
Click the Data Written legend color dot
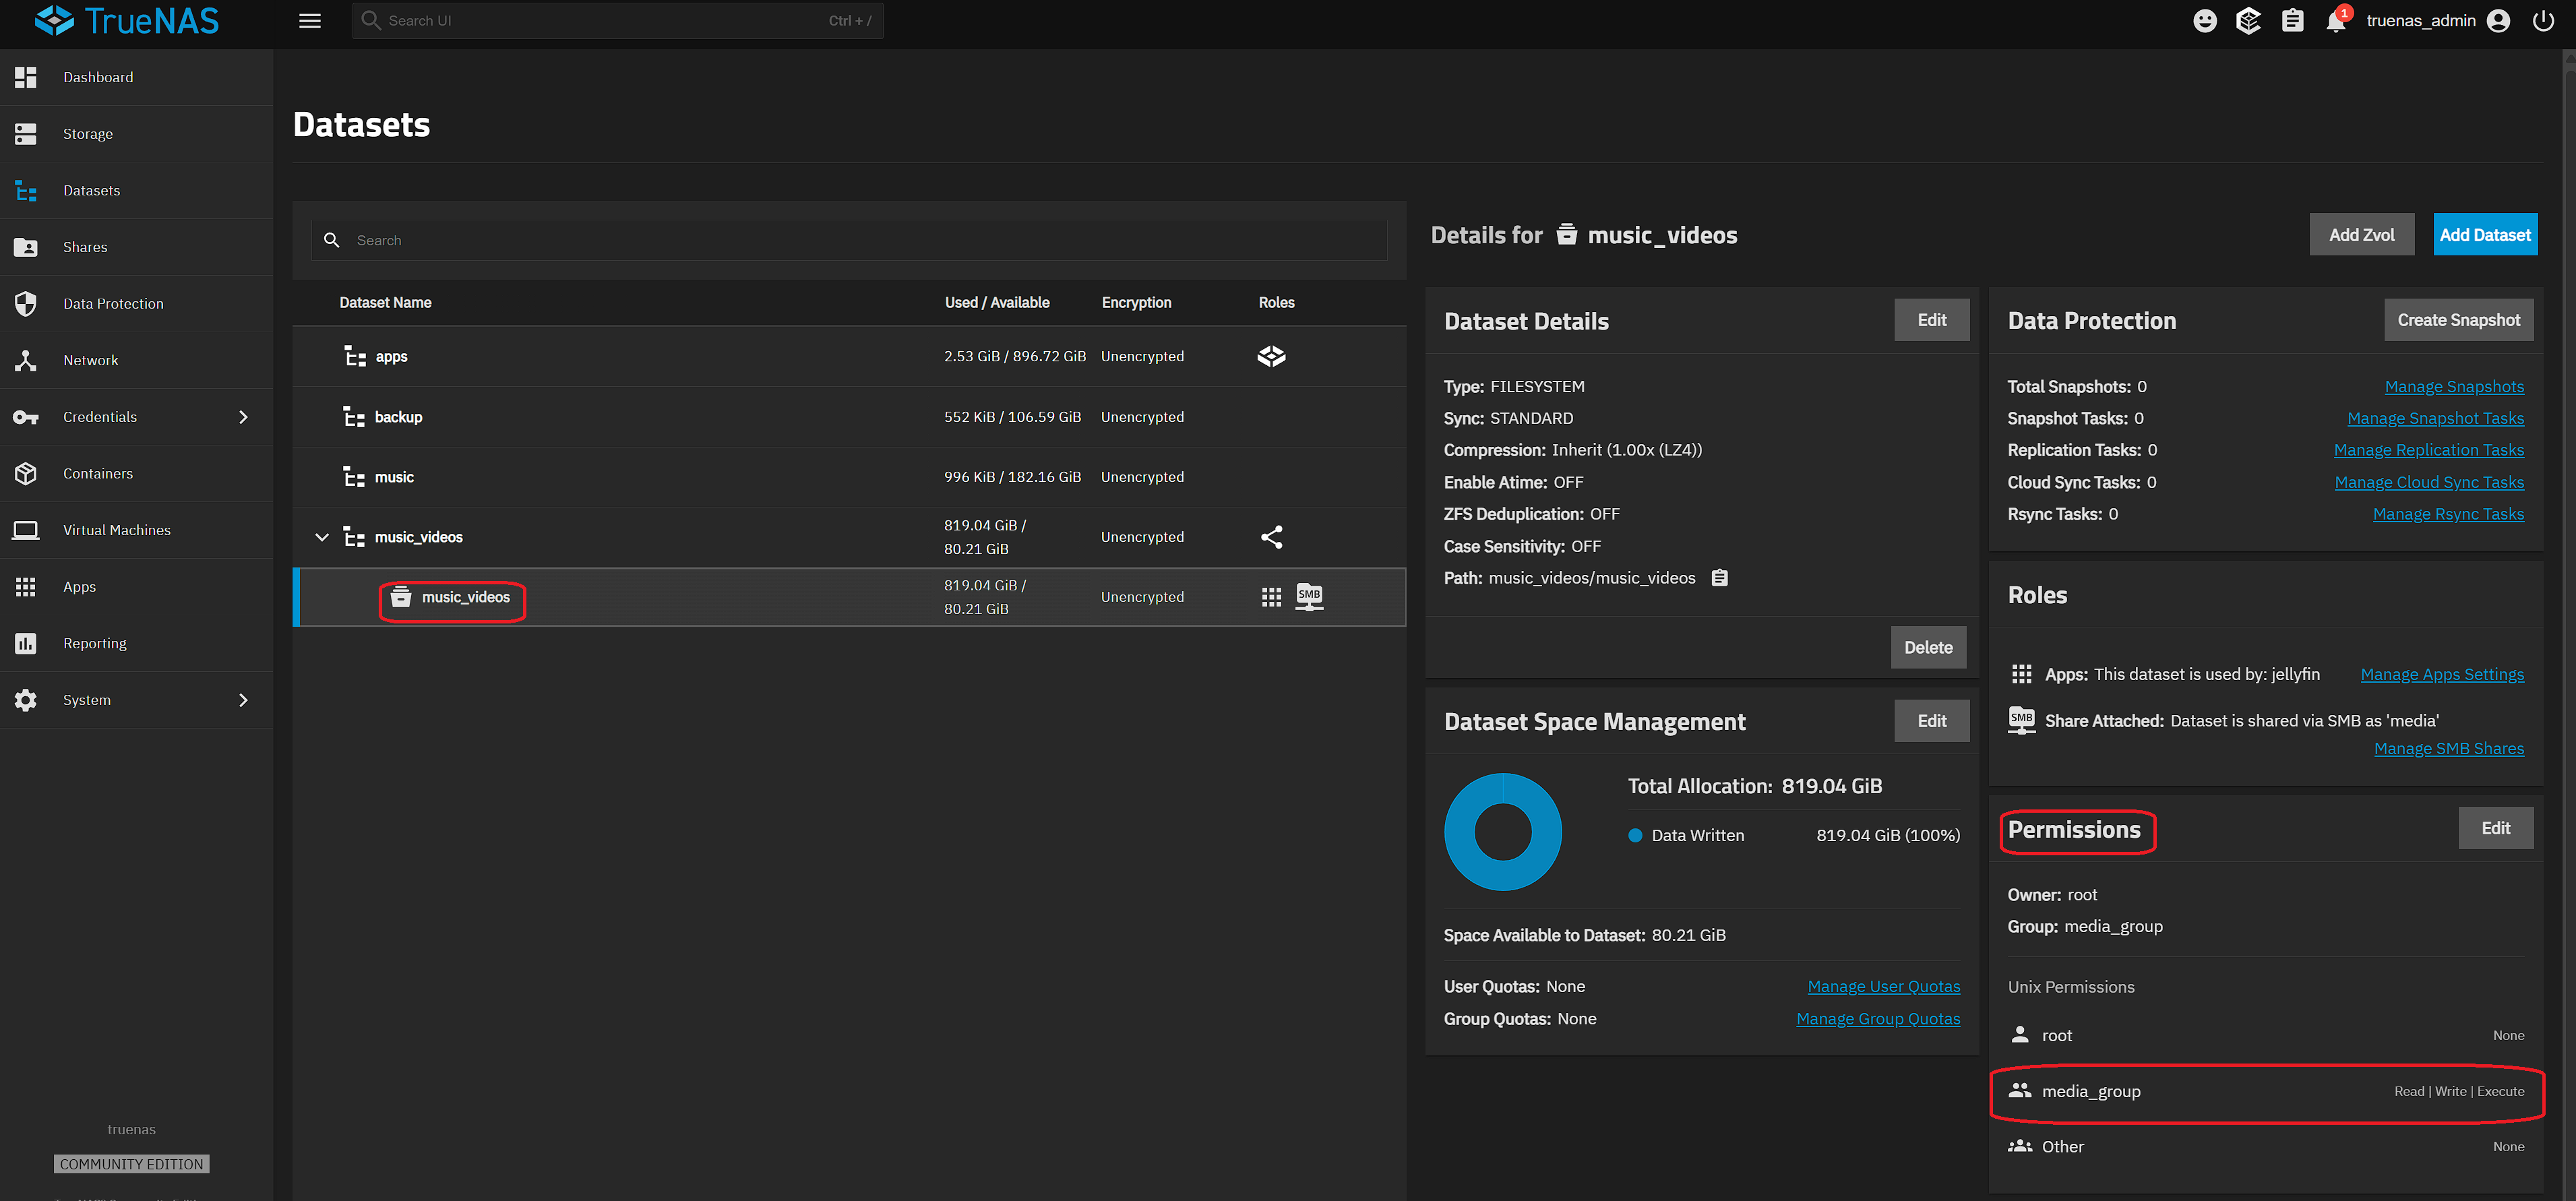[x=1635, y=835]
